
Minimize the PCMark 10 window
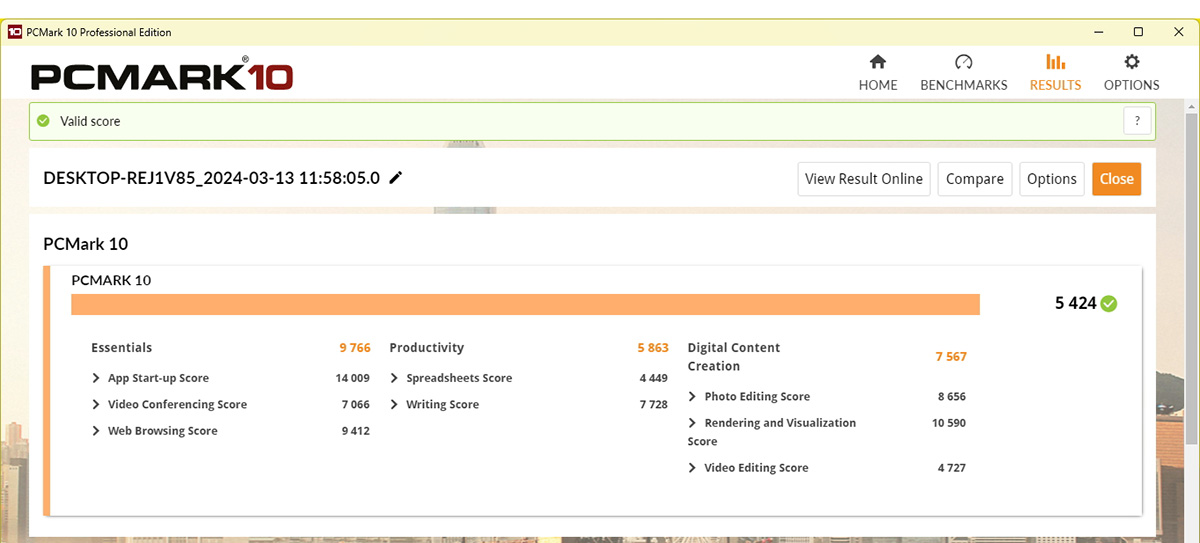point(1098,32)
